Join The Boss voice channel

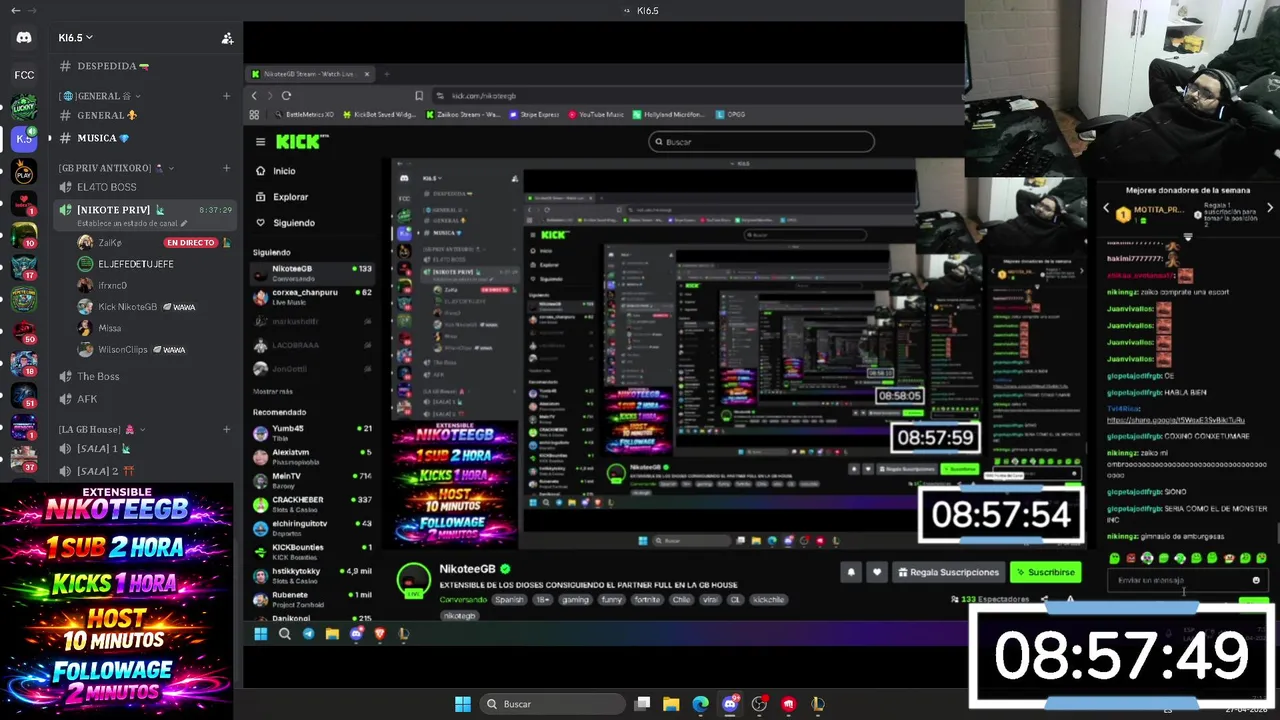pyautogui.click(x=145, y=377)
